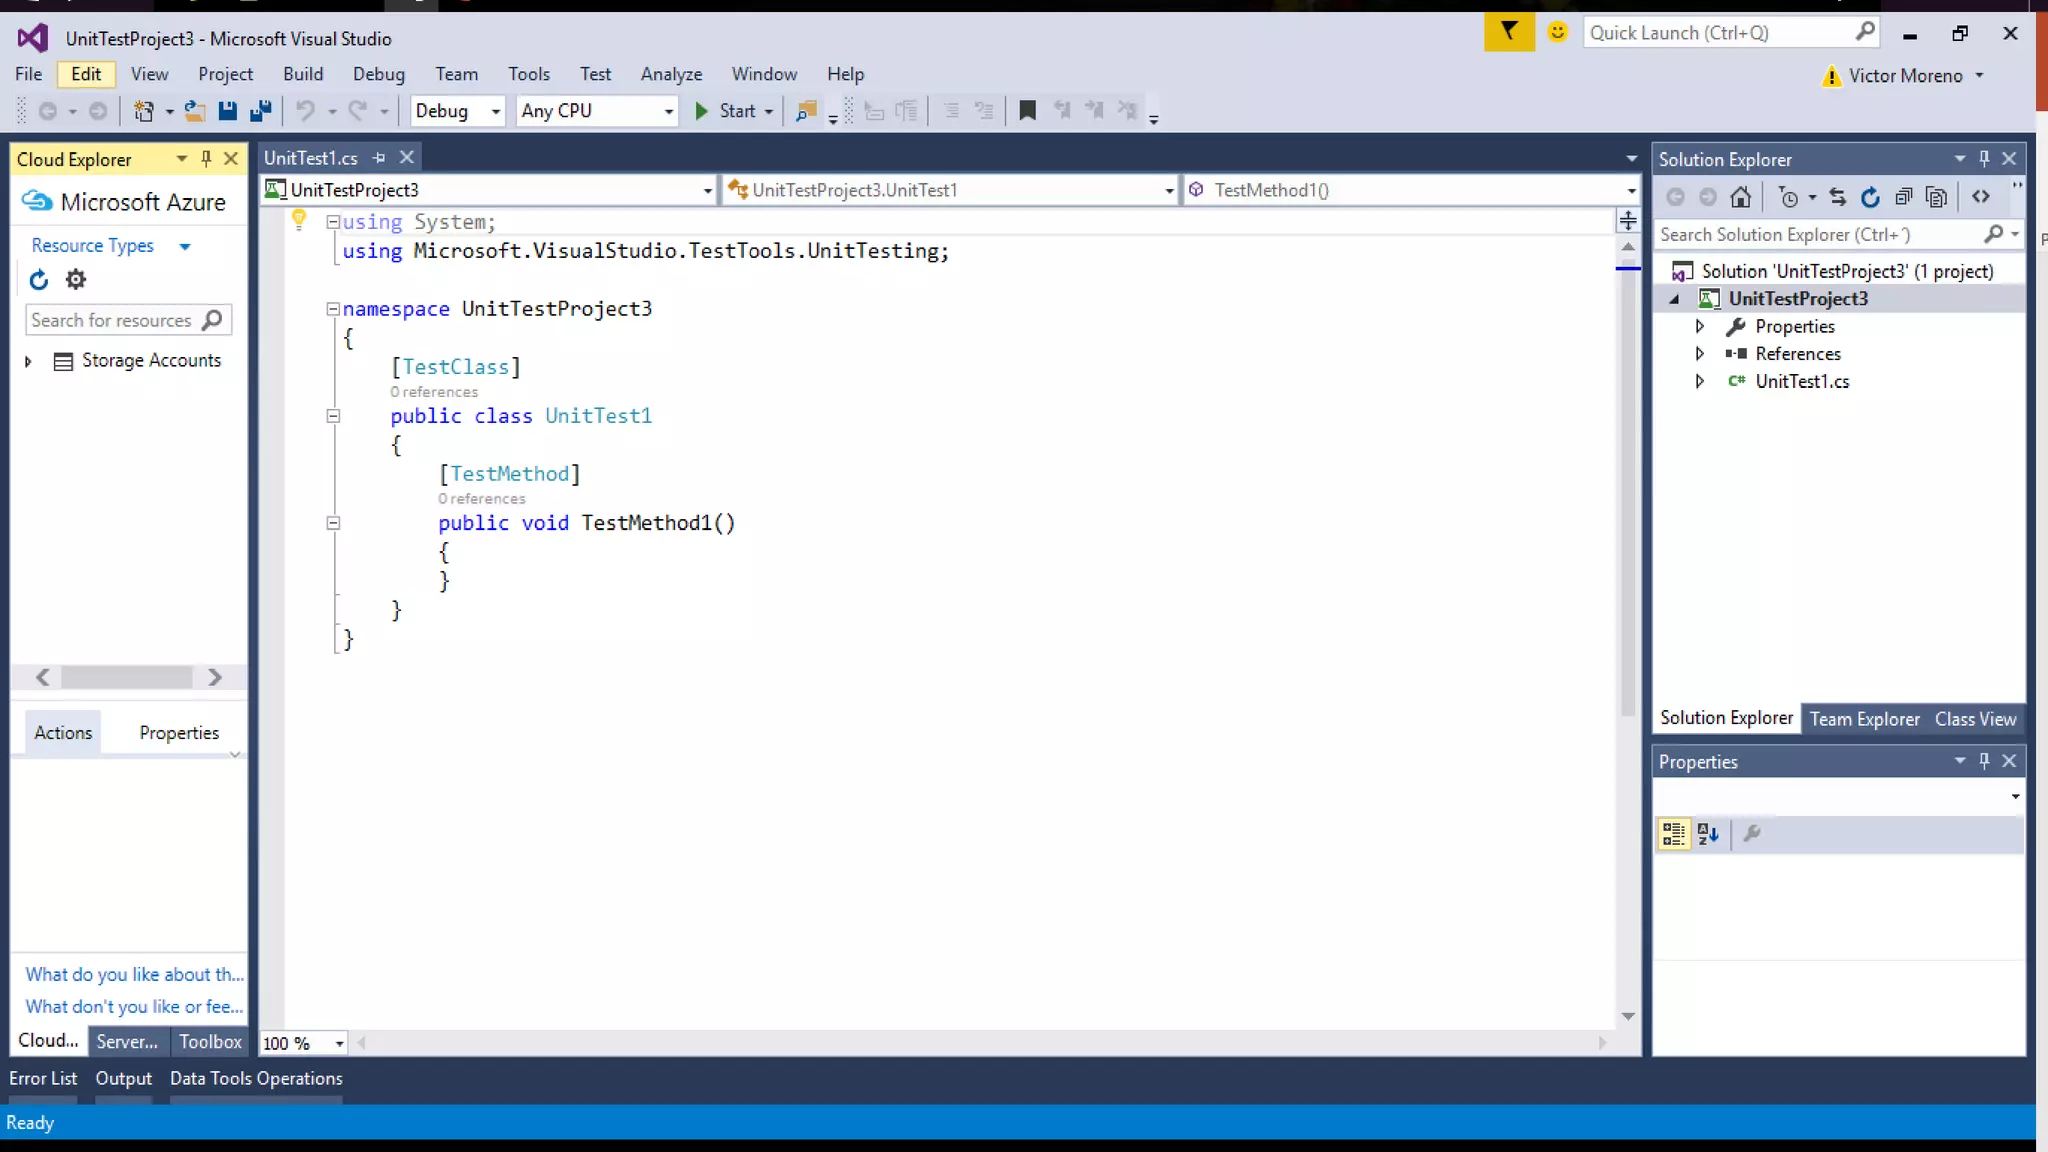This screenshot has width=2048, height=1152.
Task: Open the Error List tab
Action: point(43,1078)
